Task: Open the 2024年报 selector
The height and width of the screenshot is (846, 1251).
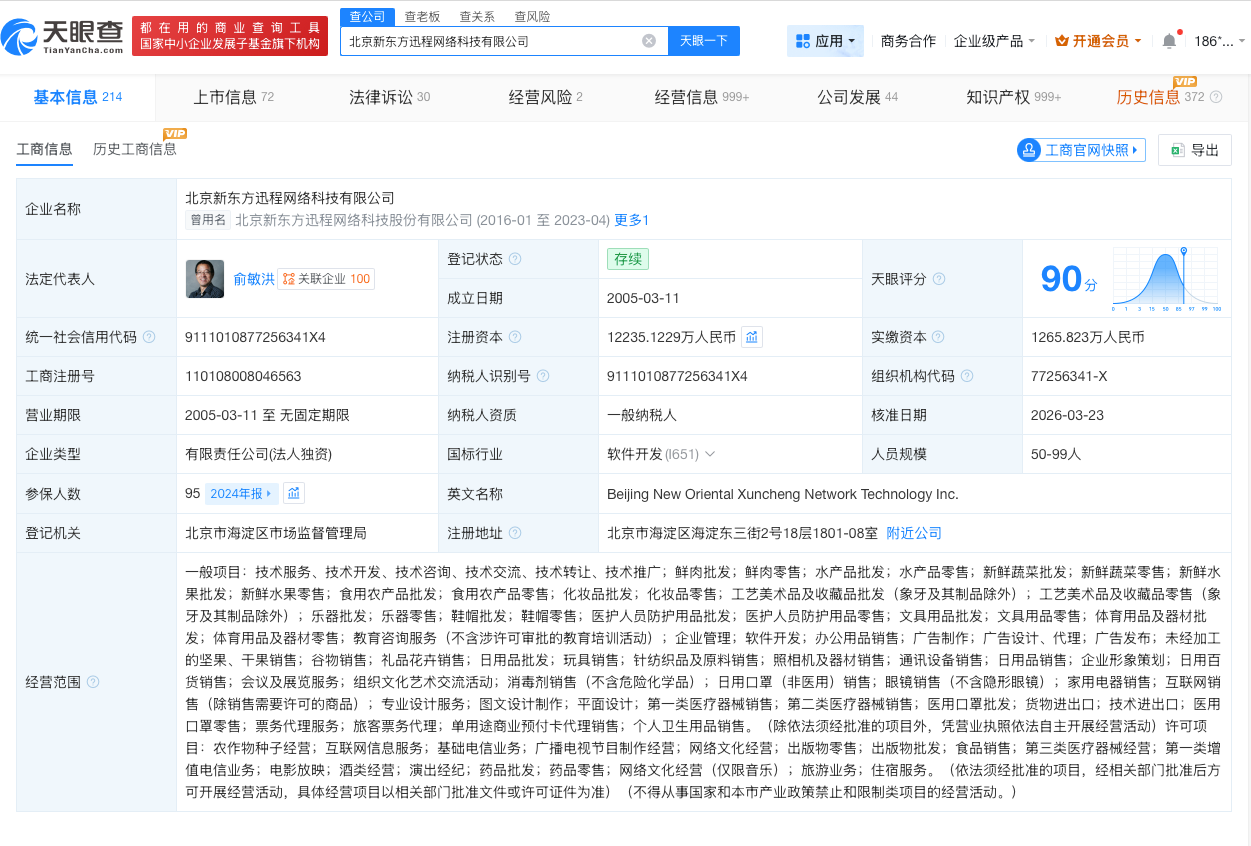Action: tap(242, 493)
